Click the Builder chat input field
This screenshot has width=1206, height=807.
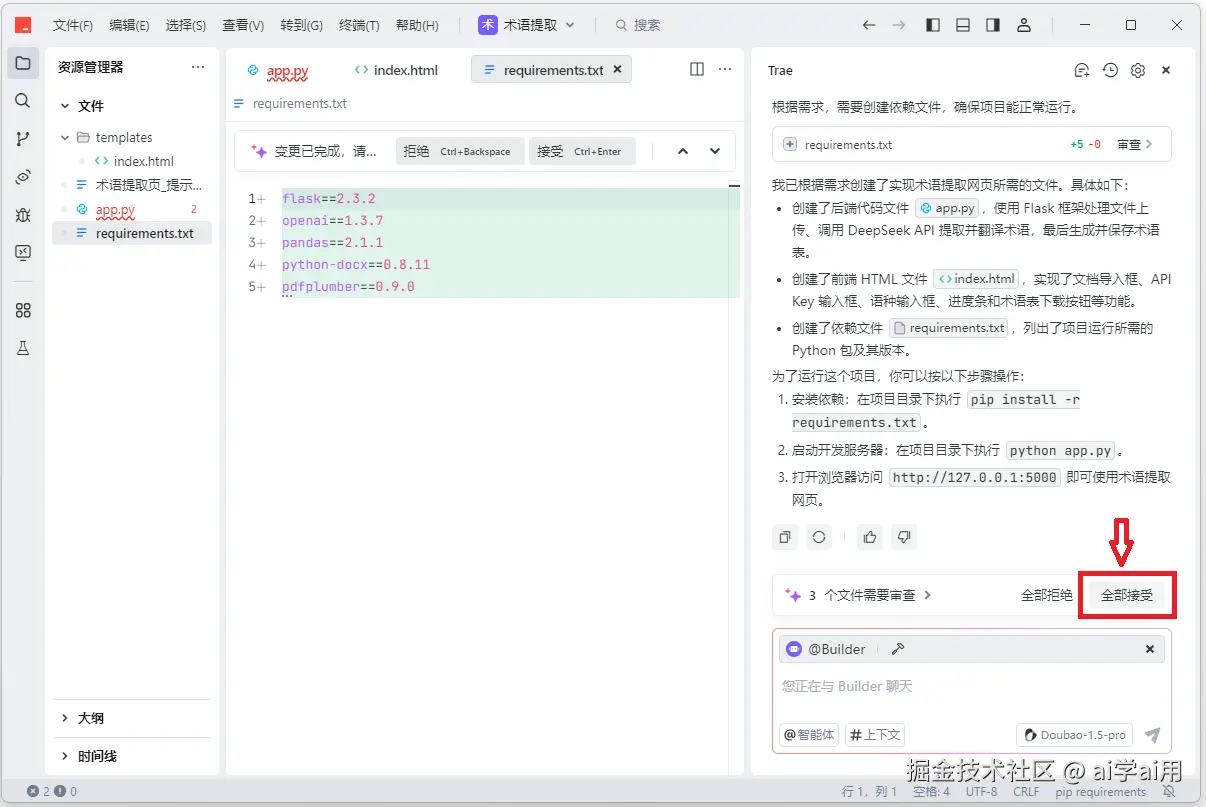point(970,686)
